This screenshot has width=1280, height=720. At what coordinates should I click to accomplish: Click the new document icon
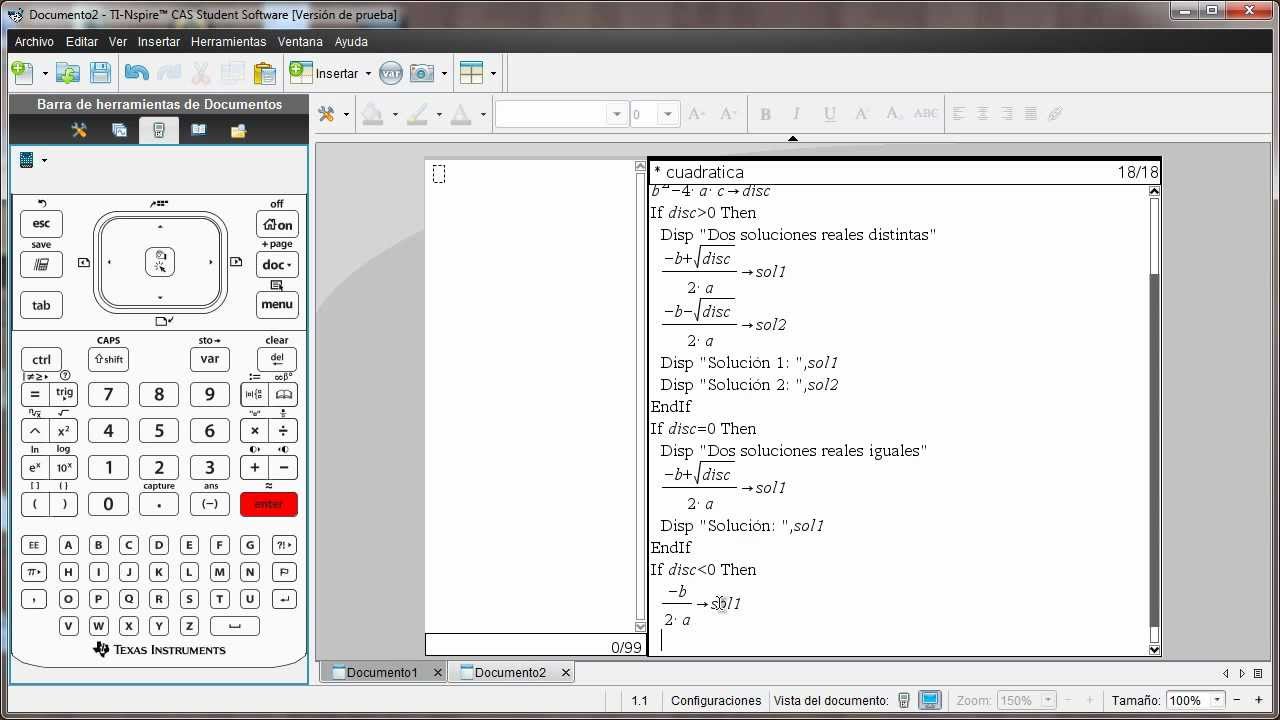[x=23, y=73]
